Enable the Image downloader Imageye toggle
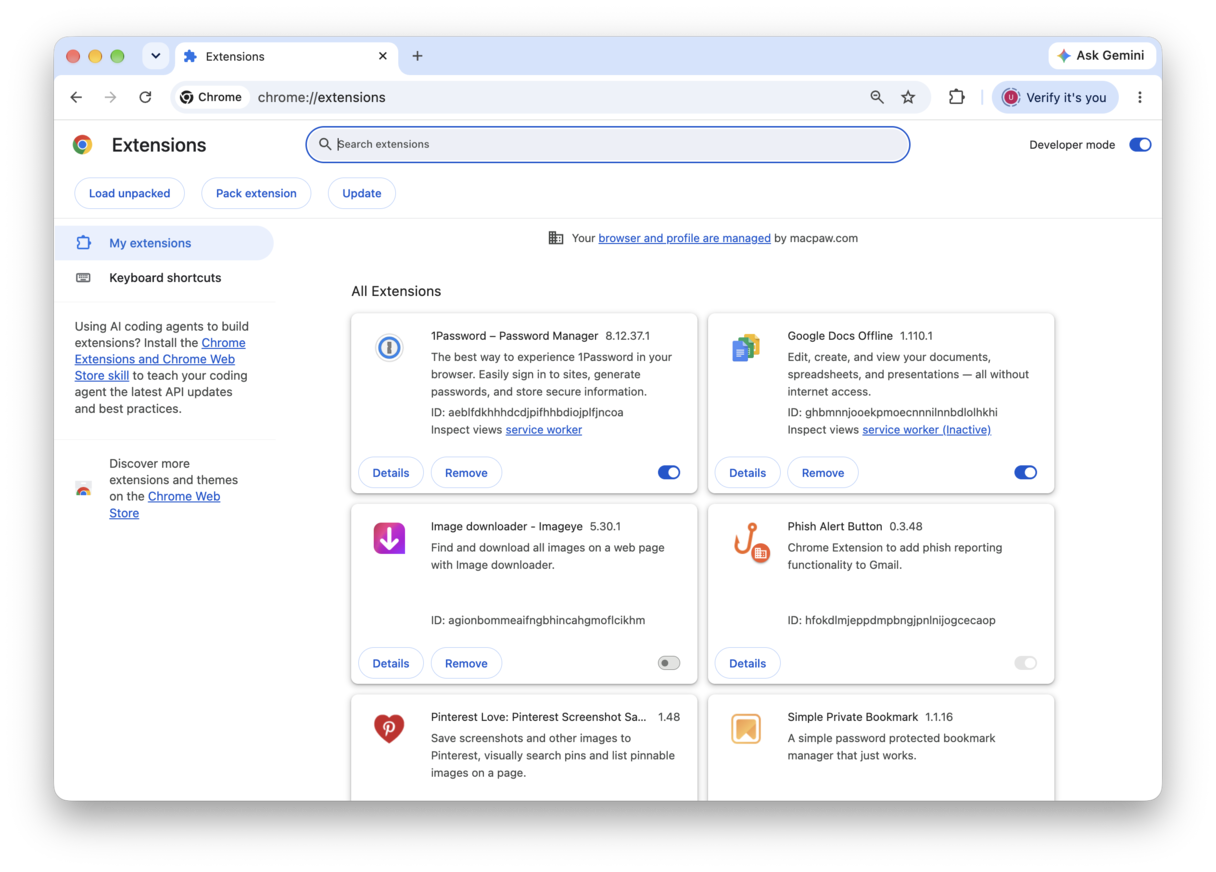This screenshot has width=1216, height=872. pyautogui.click(x=669, y=663)
